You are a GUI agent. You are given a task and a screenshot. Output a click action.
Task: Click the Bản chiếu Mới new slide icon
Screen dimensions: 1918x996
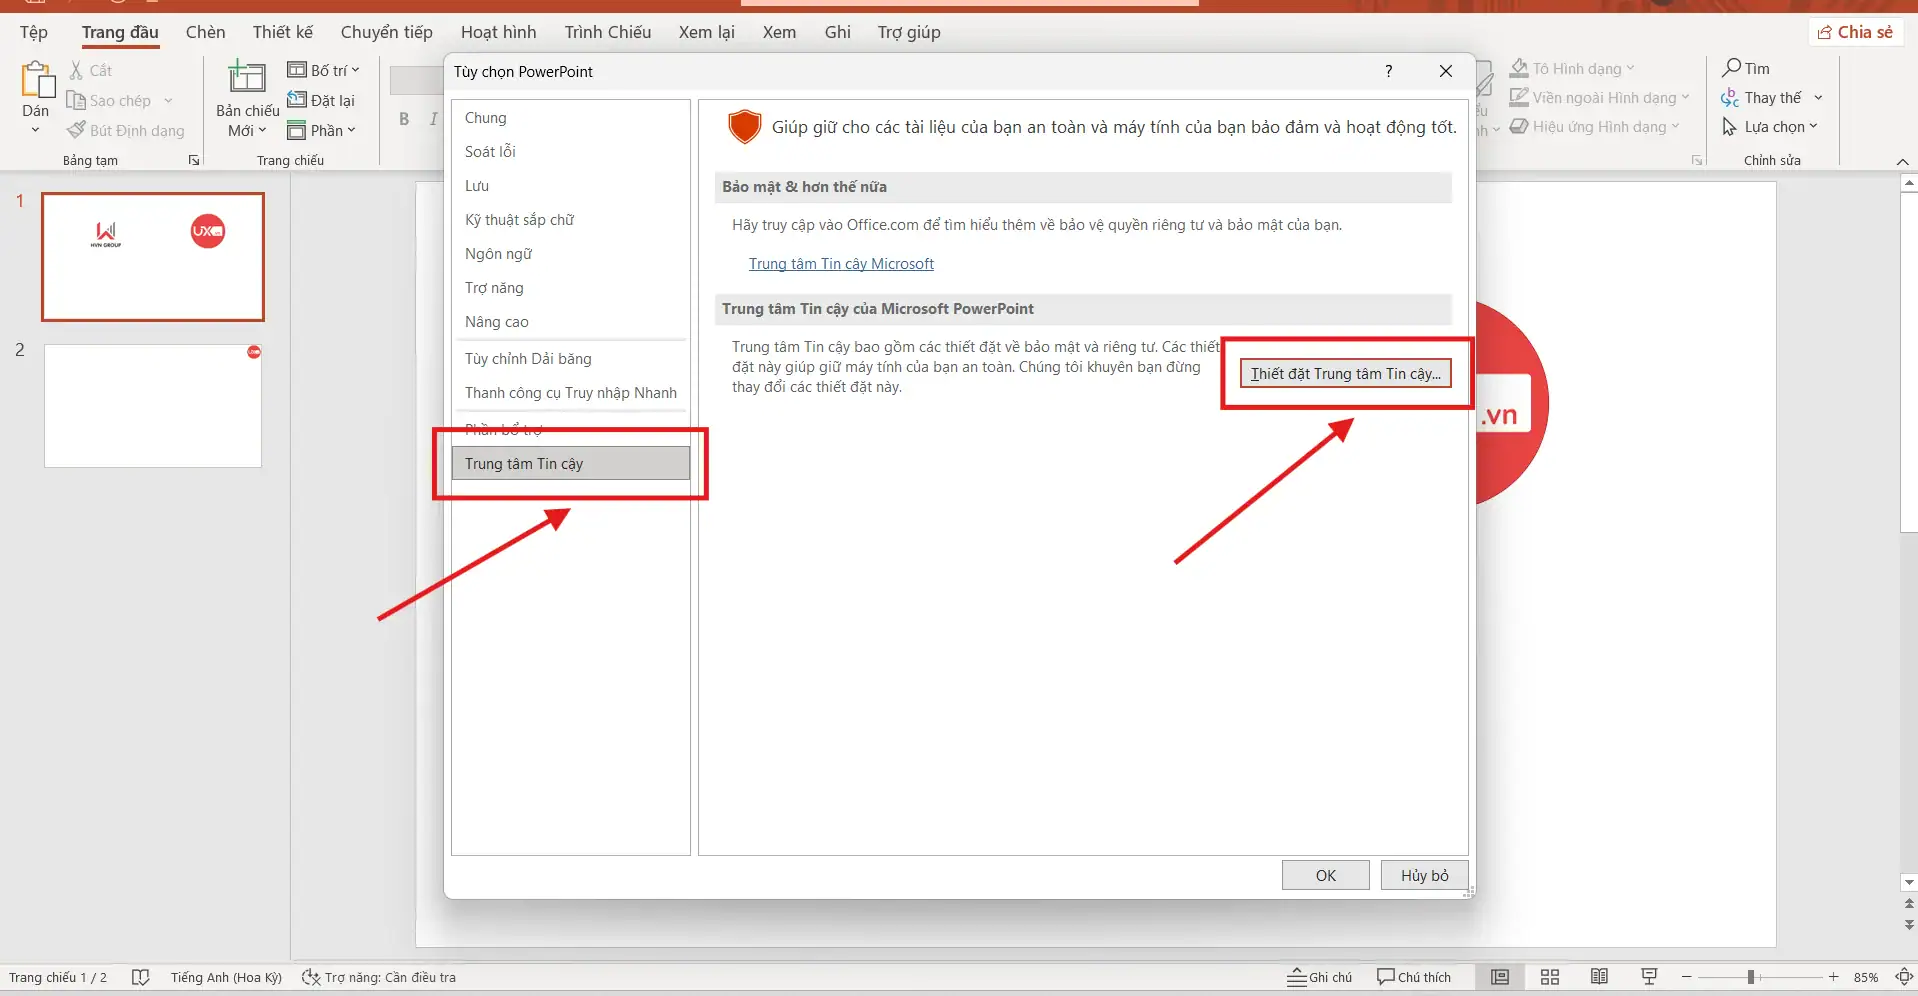247,78
